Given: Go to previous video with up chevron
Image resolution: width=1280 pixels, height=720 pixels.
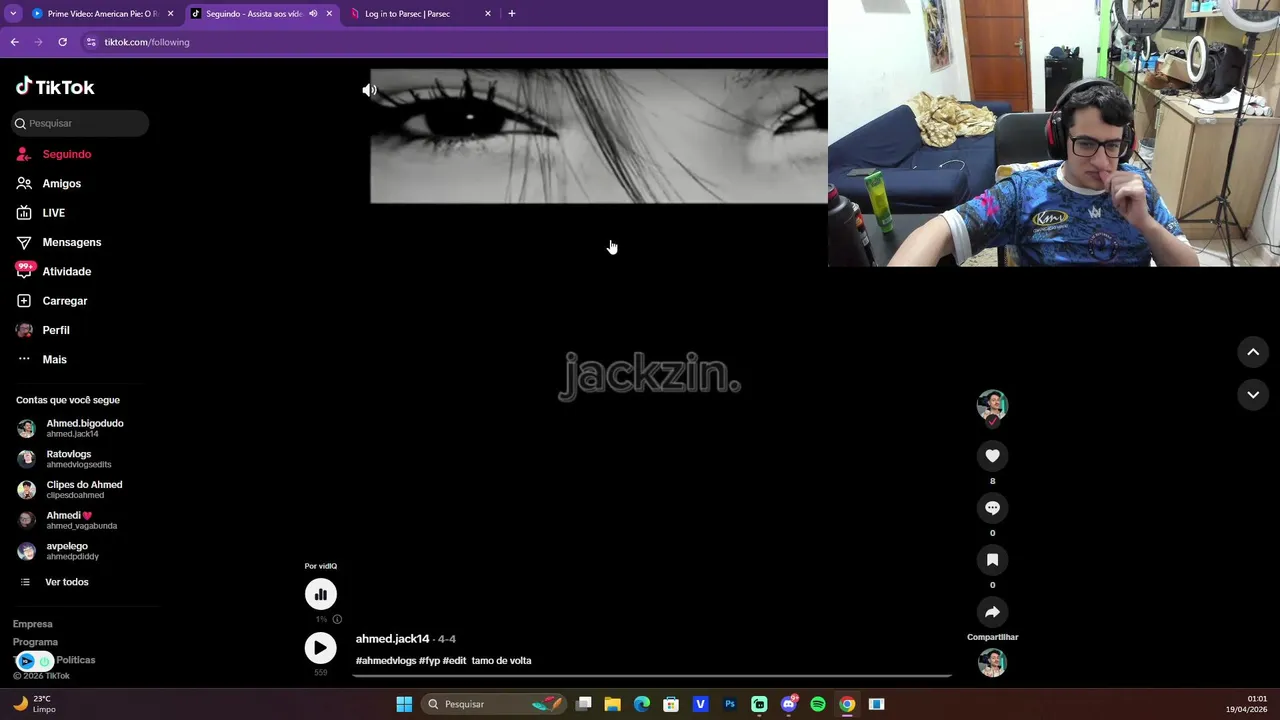Looking at the screenshot, I should [1253, 352].
